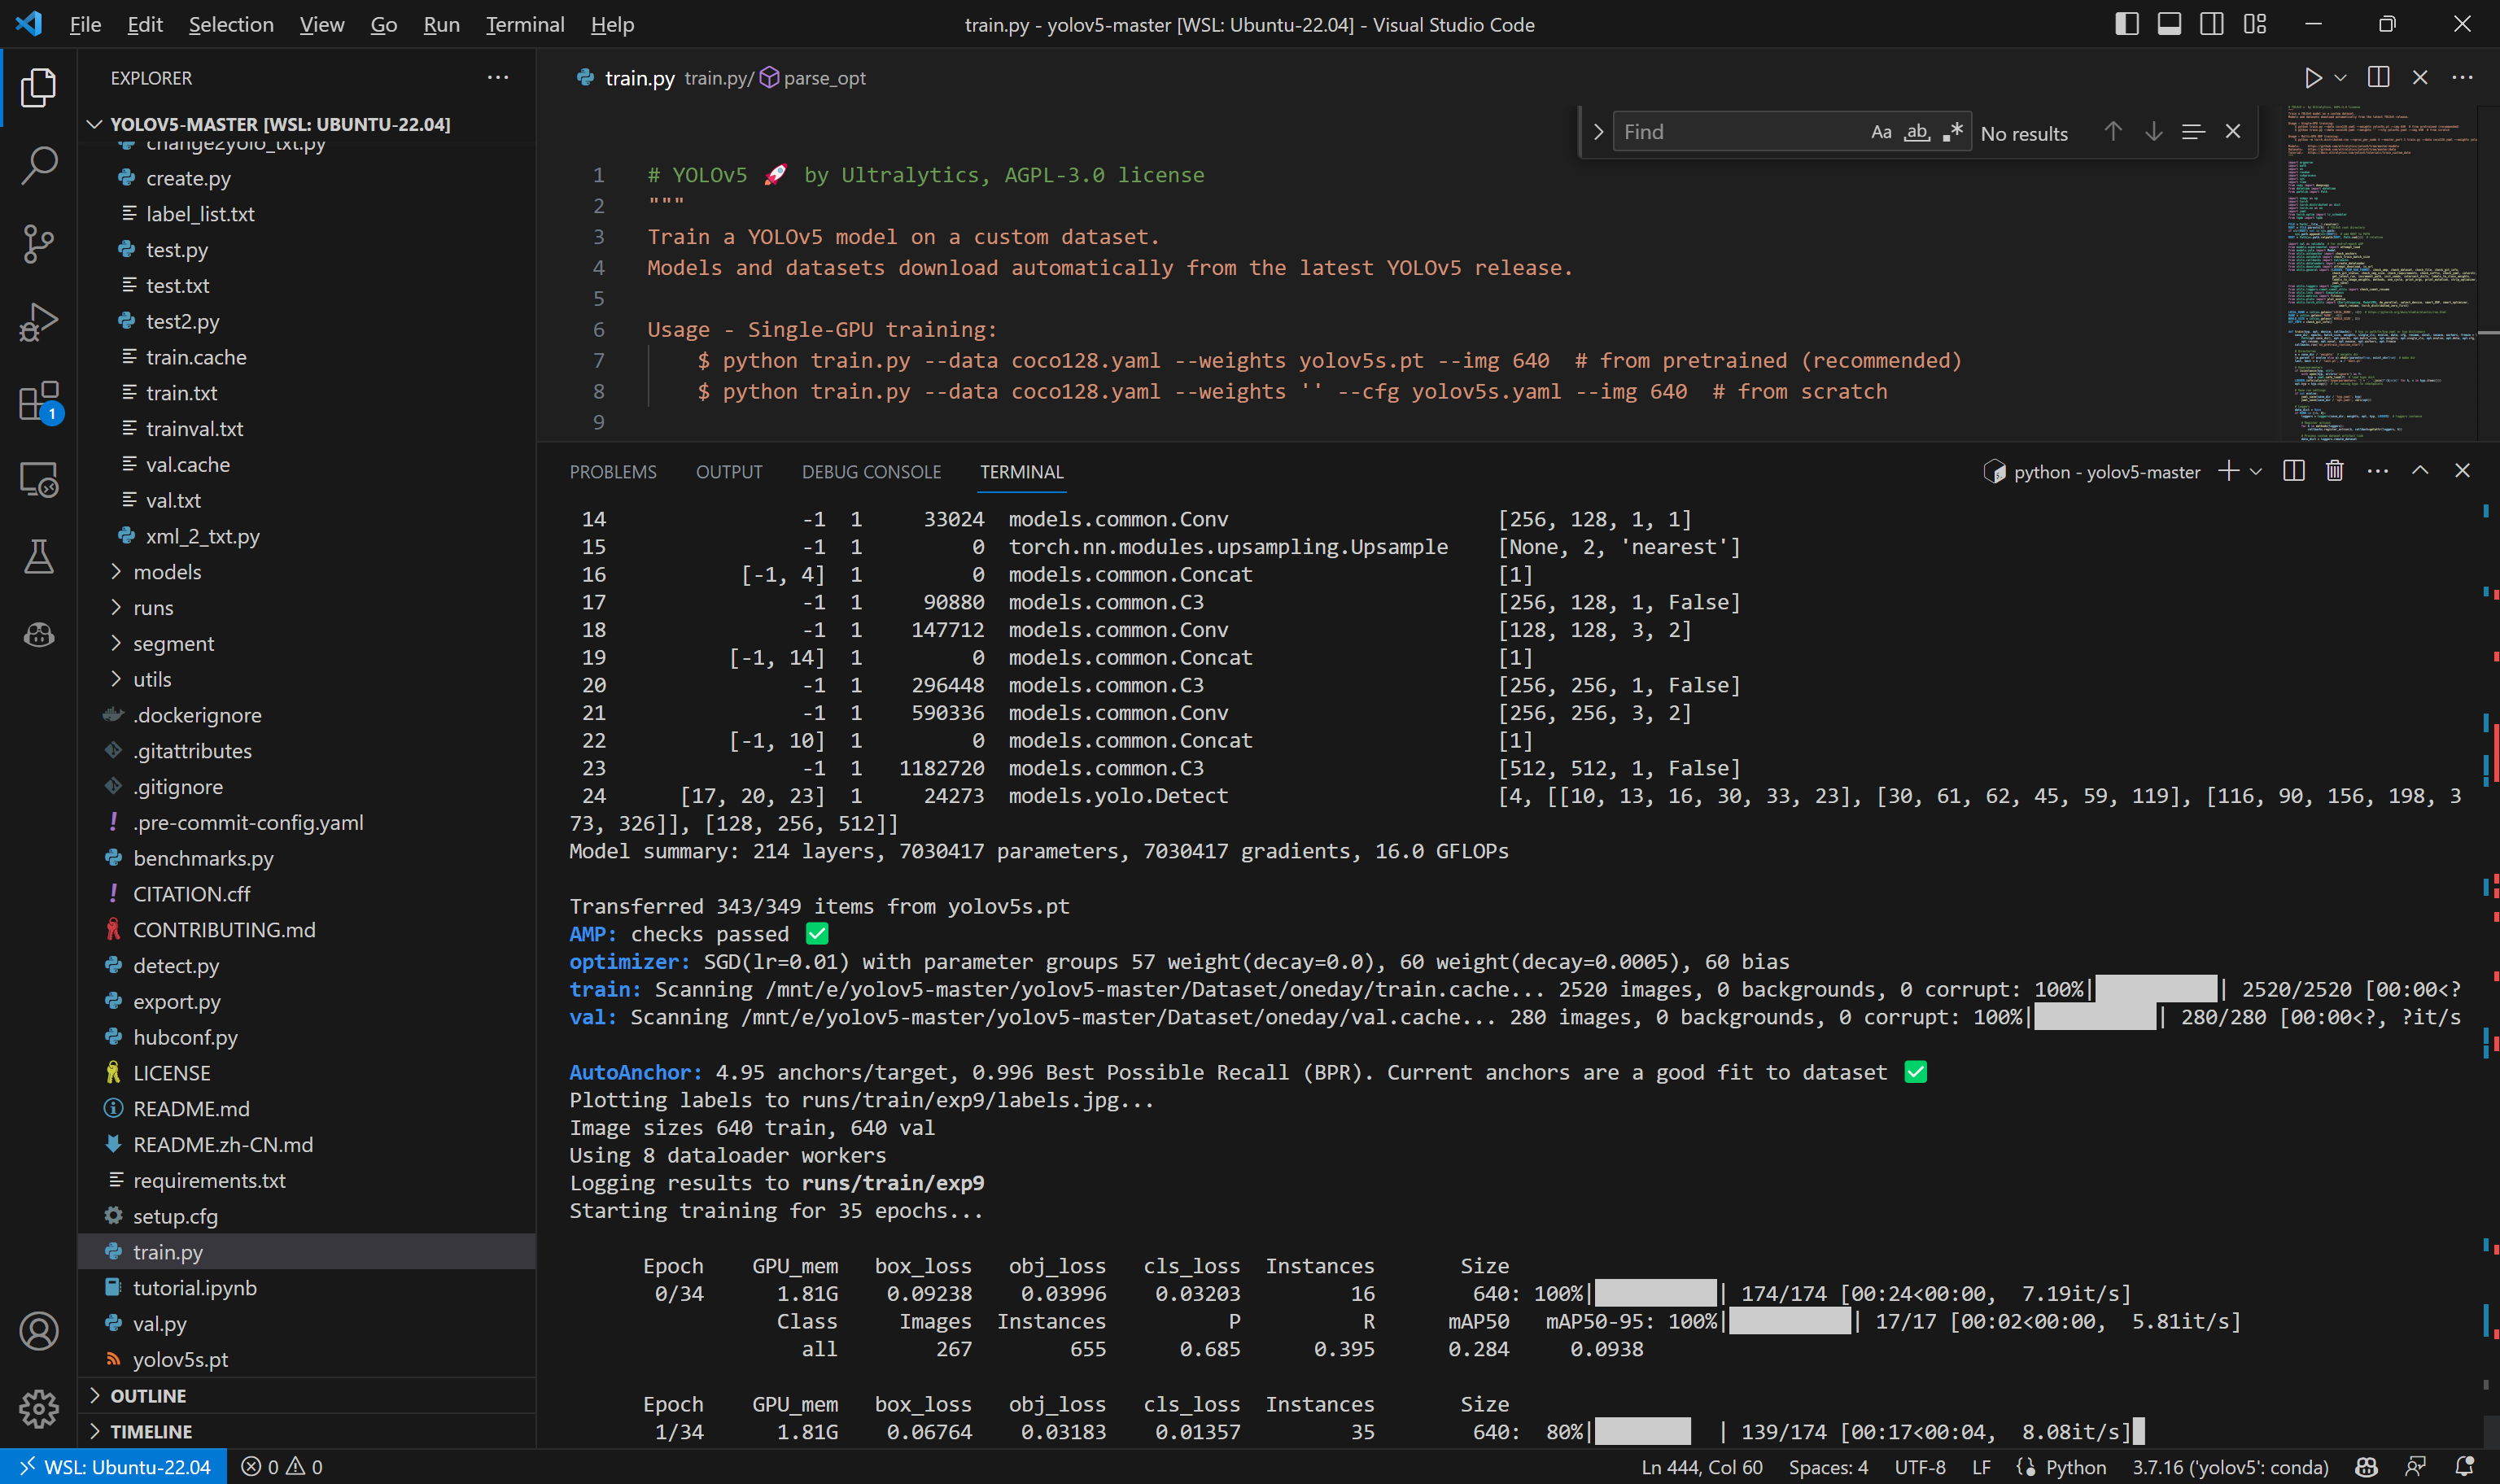This screenshot has width=2500, height=1484.
Task: Expand the utils folder
Action: (x=306, y=680)
